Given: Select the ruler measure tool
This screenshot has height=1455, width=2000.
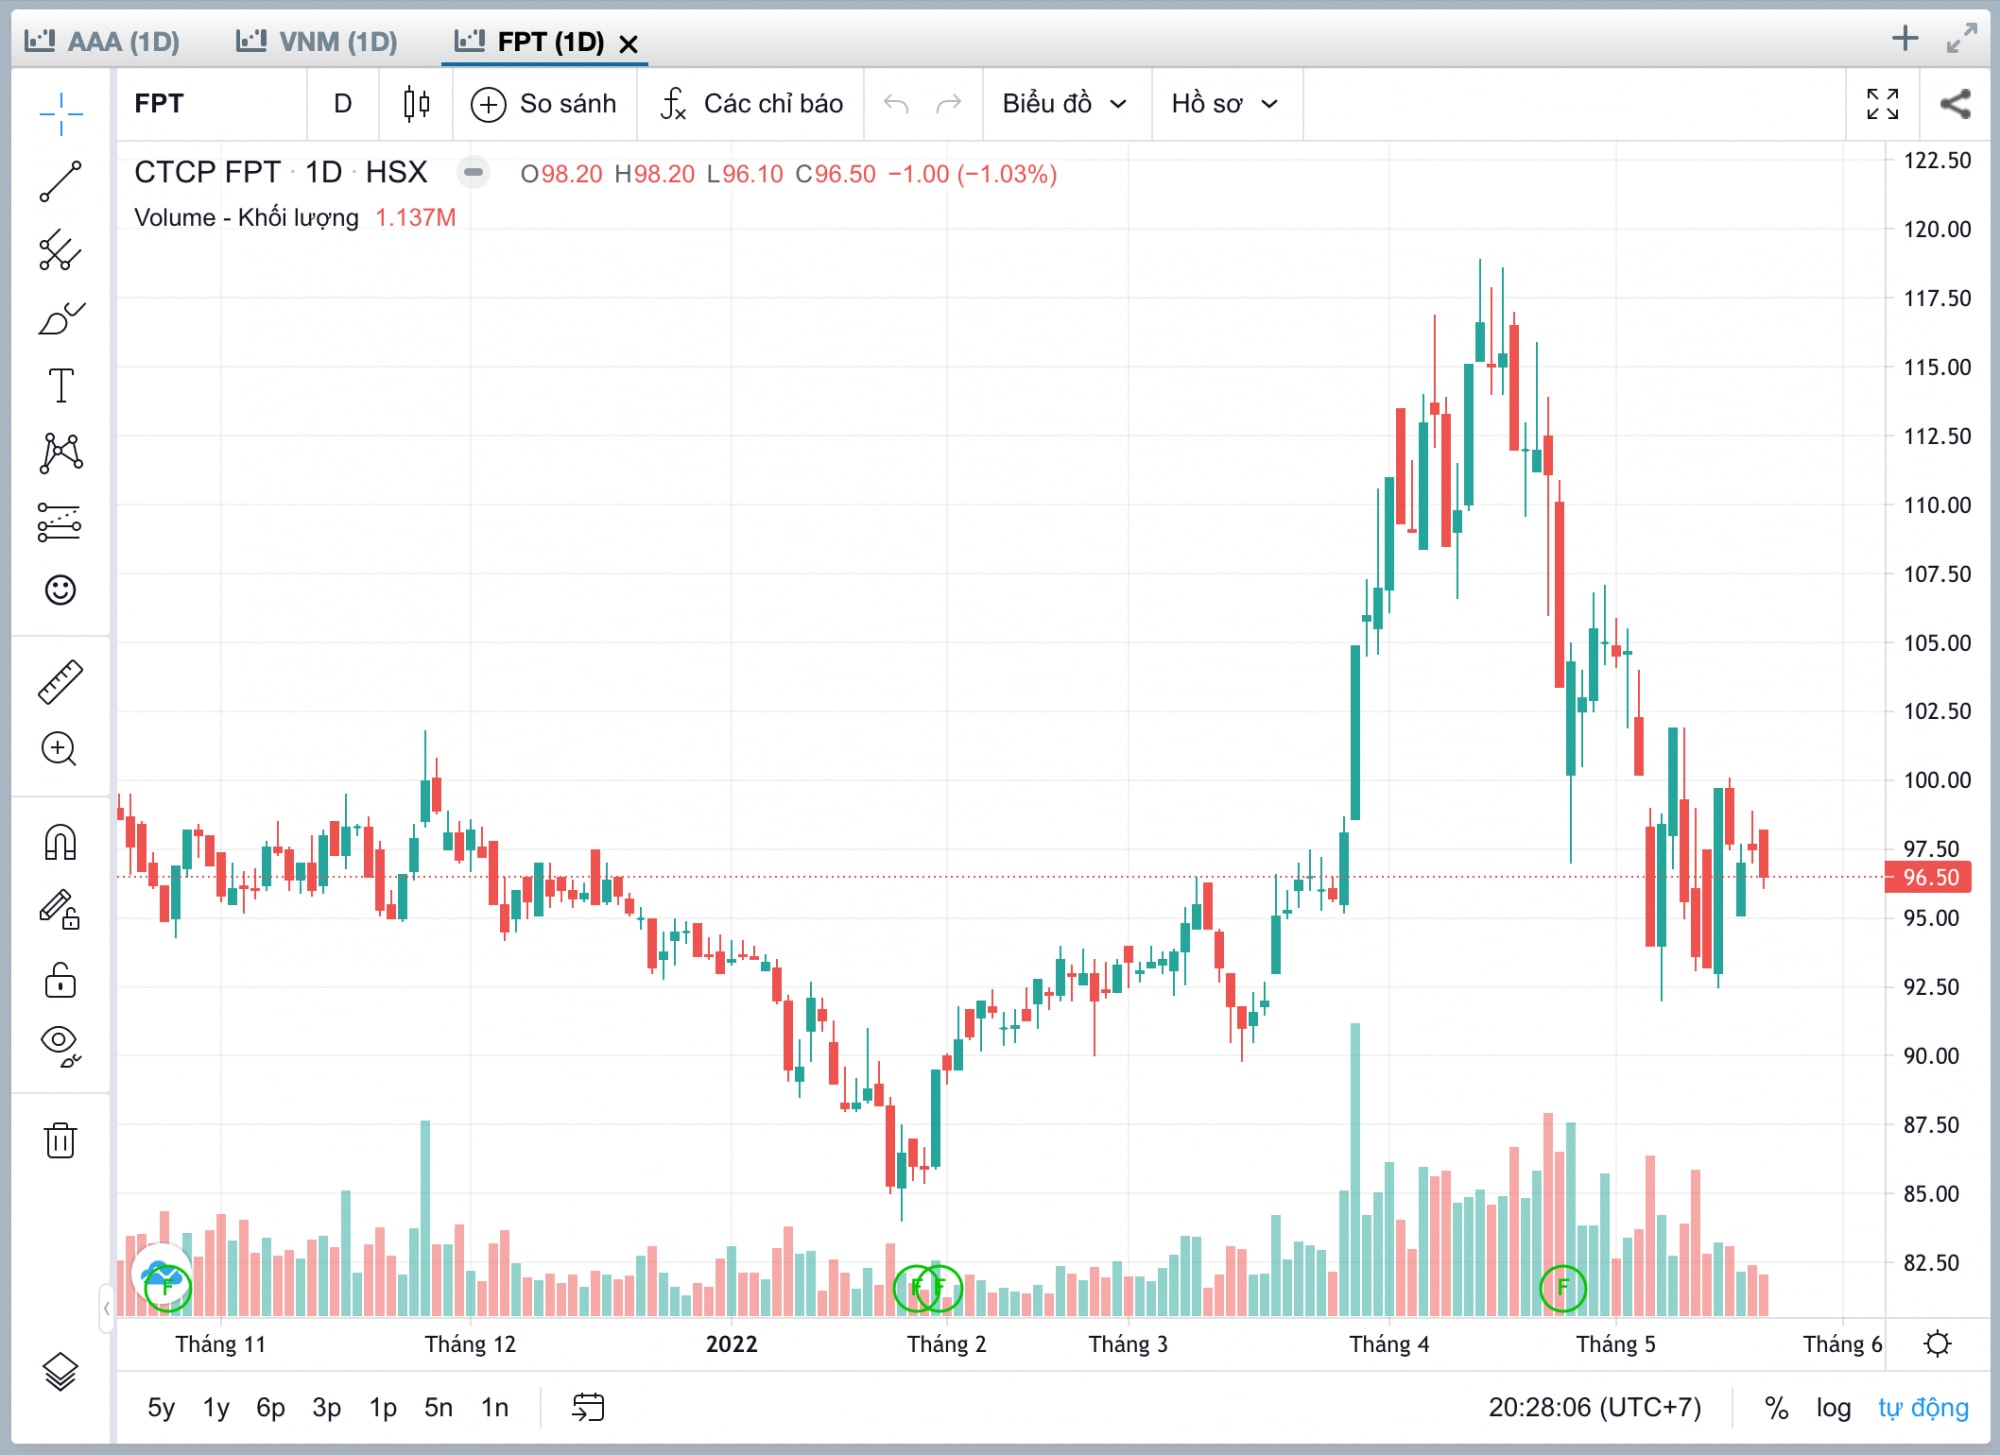Looking at the screenshot, I should 61,682.
